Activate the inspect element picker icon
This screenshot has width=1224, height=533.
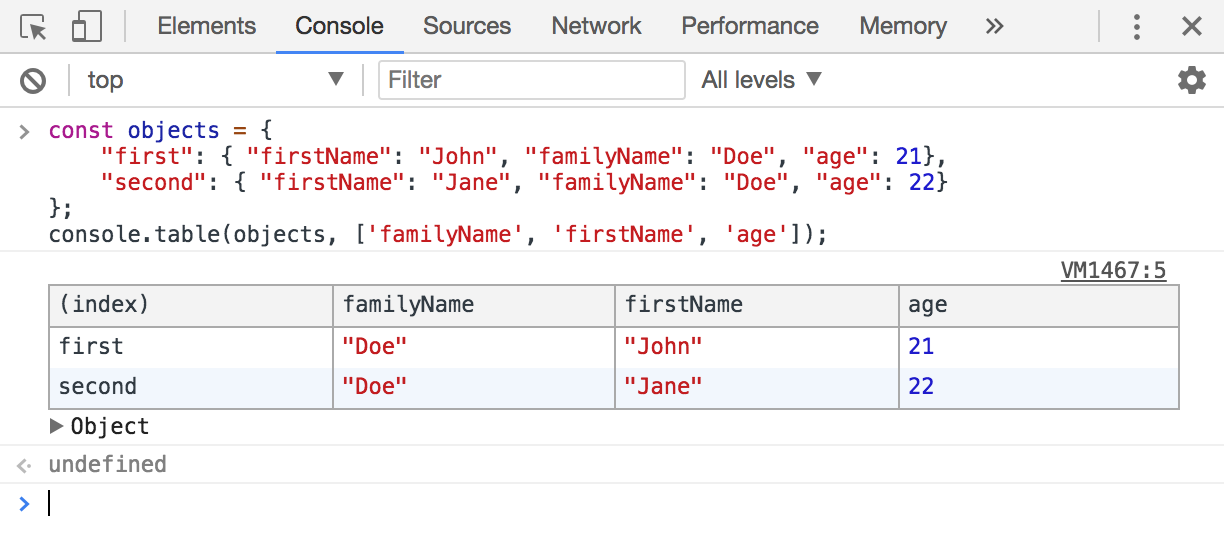pos(33,27)
